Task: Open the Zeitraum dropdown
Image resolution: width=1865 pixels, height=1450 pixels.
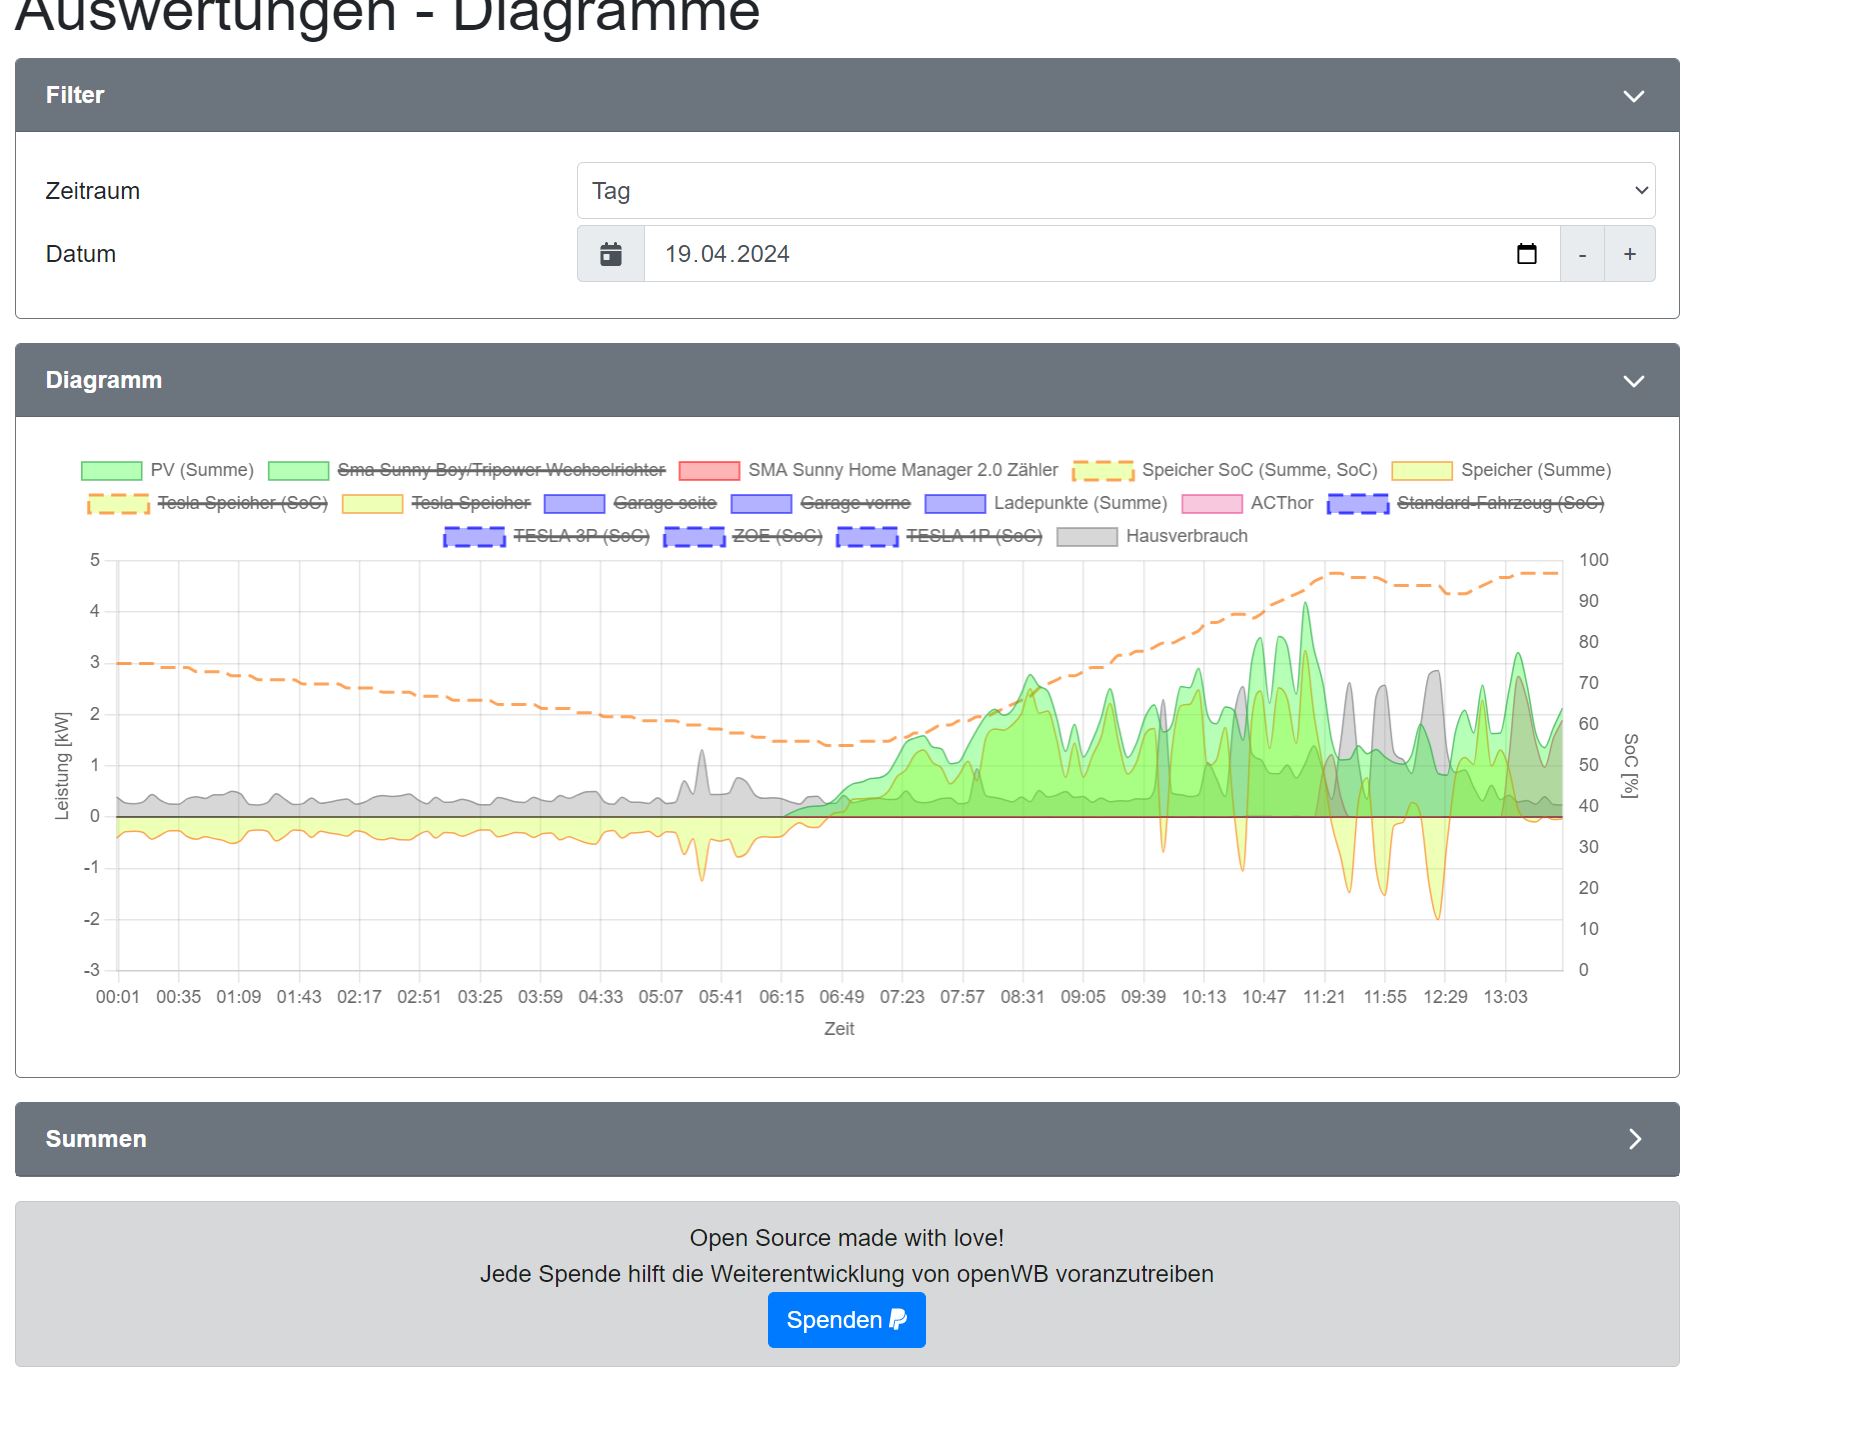Action: pyautogui.click(x=1115, y=191)
